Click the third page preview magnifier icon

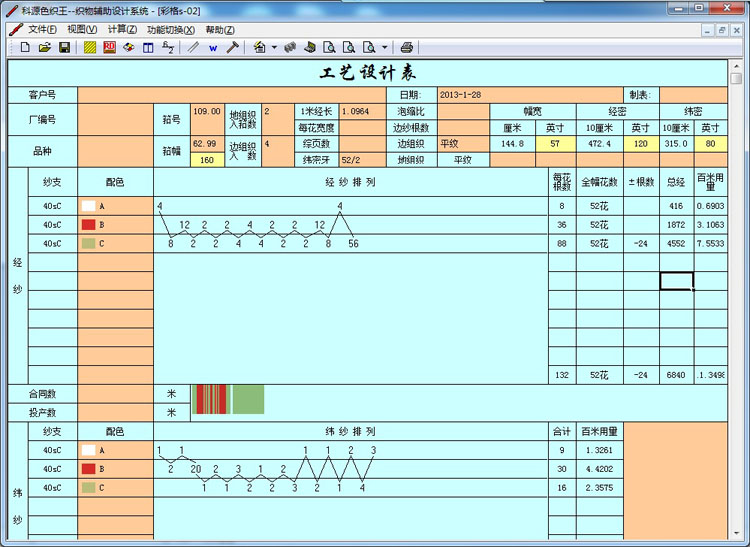(369, 47)
